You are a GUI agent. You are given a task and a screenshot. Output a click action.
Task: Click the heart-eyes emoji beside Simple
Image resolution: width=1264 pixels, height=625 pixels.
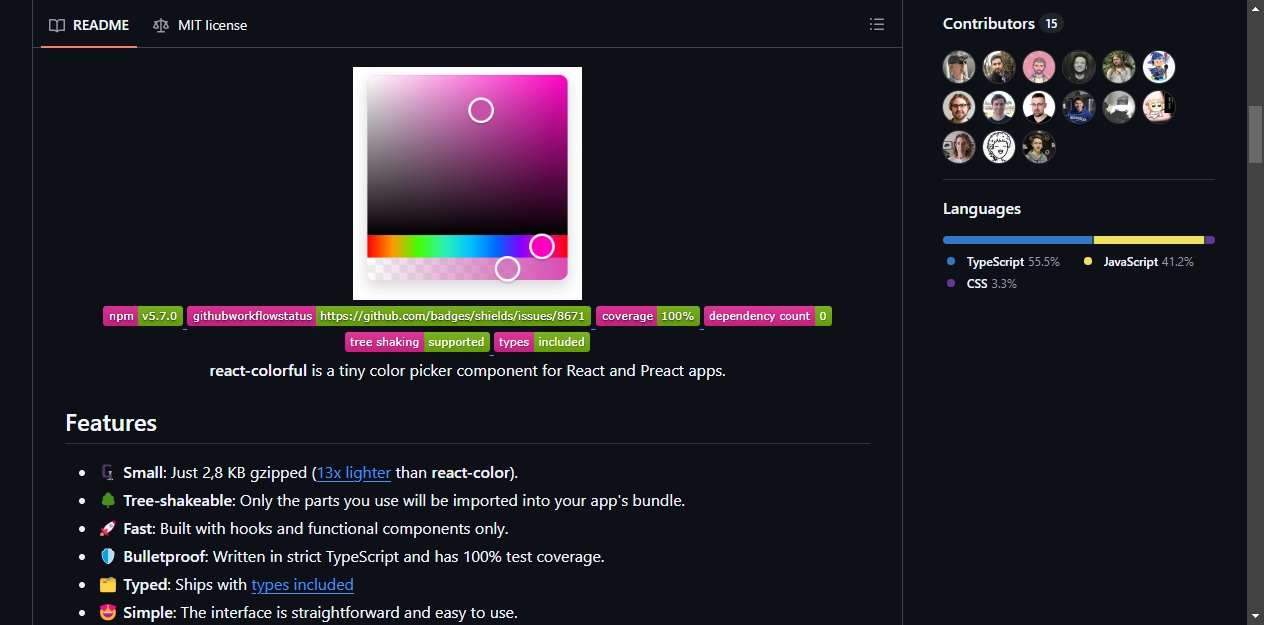(x=108, y=612)
